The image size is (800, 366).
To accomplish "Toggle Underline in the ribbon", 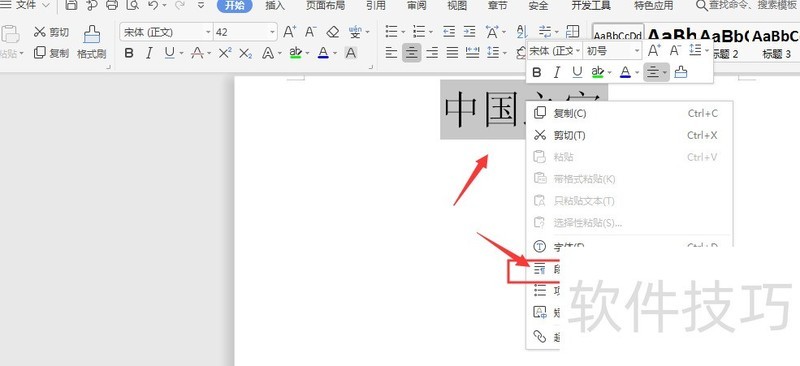I will tap(169, 53).
